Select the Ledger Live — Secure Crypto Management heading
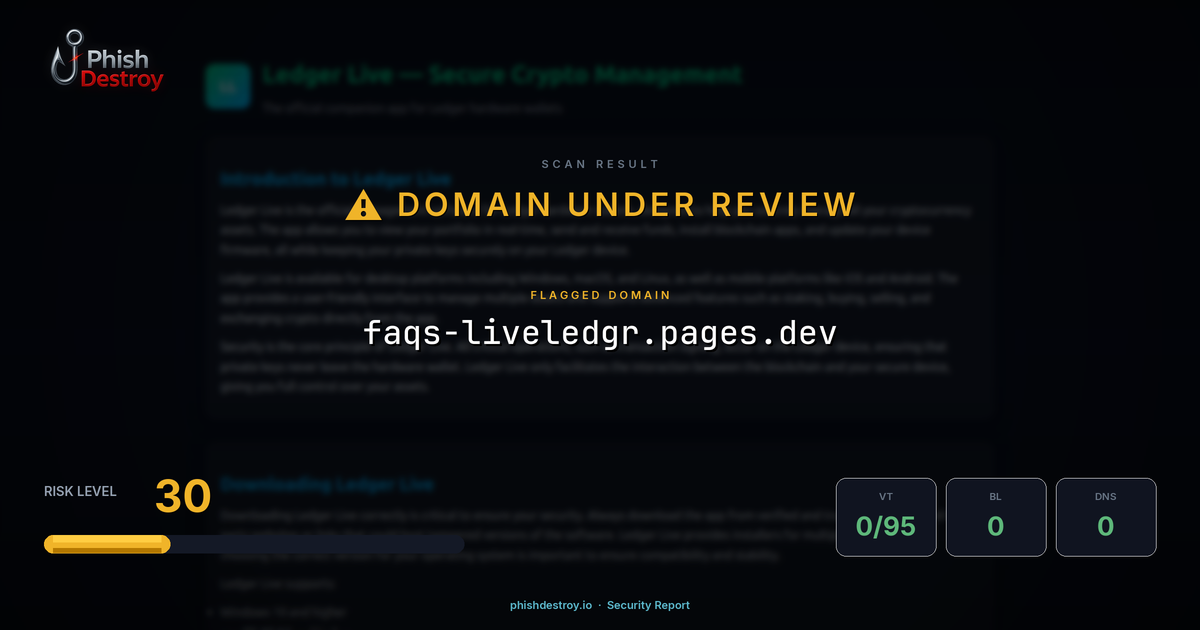Image resolution: width=1200 pixels, height=630 pixels. click(x=501, y=73)
